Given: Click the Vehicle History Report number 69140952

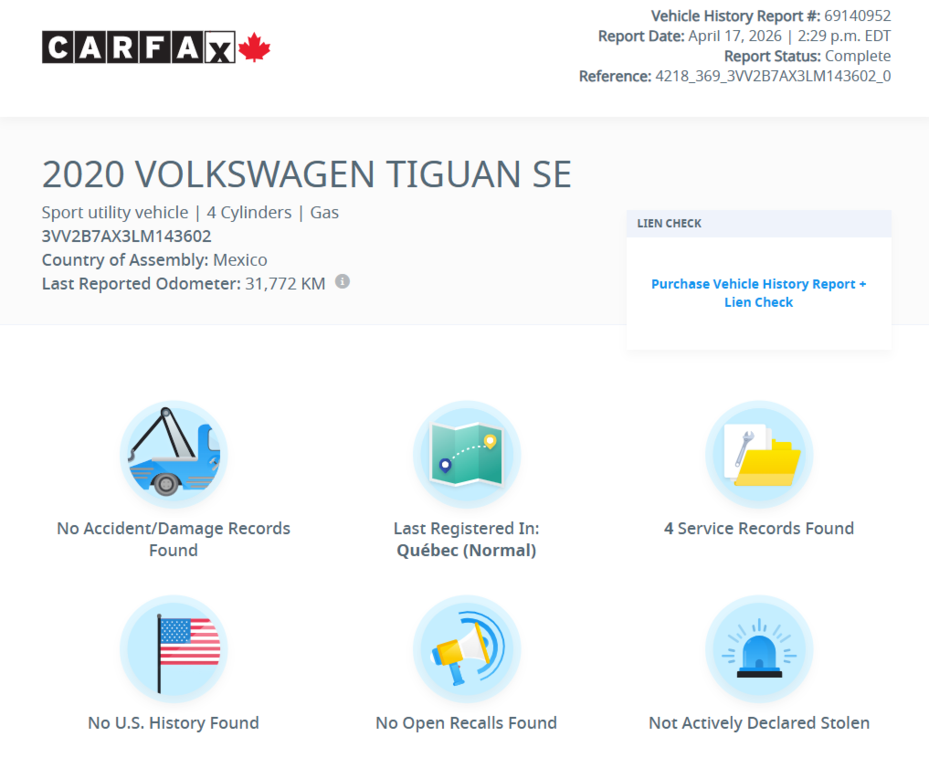Looking at the screenshot, I should click(x=857, y=16).
